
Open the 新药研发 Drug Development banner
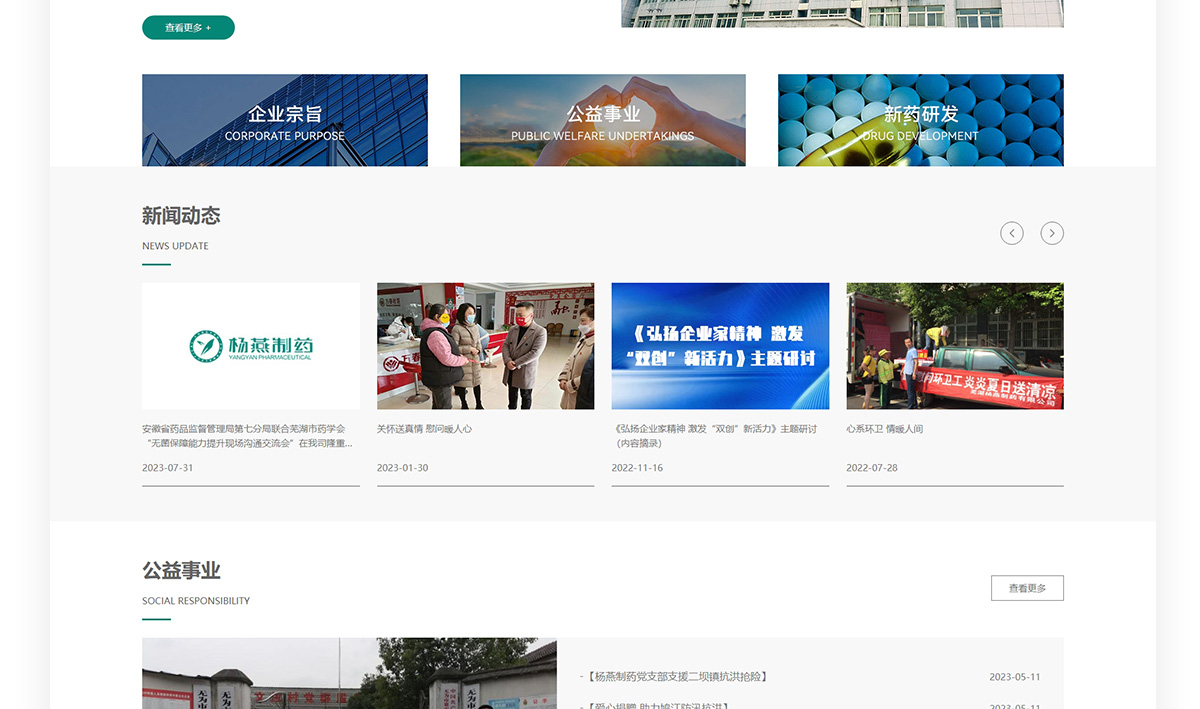(921, 120)
